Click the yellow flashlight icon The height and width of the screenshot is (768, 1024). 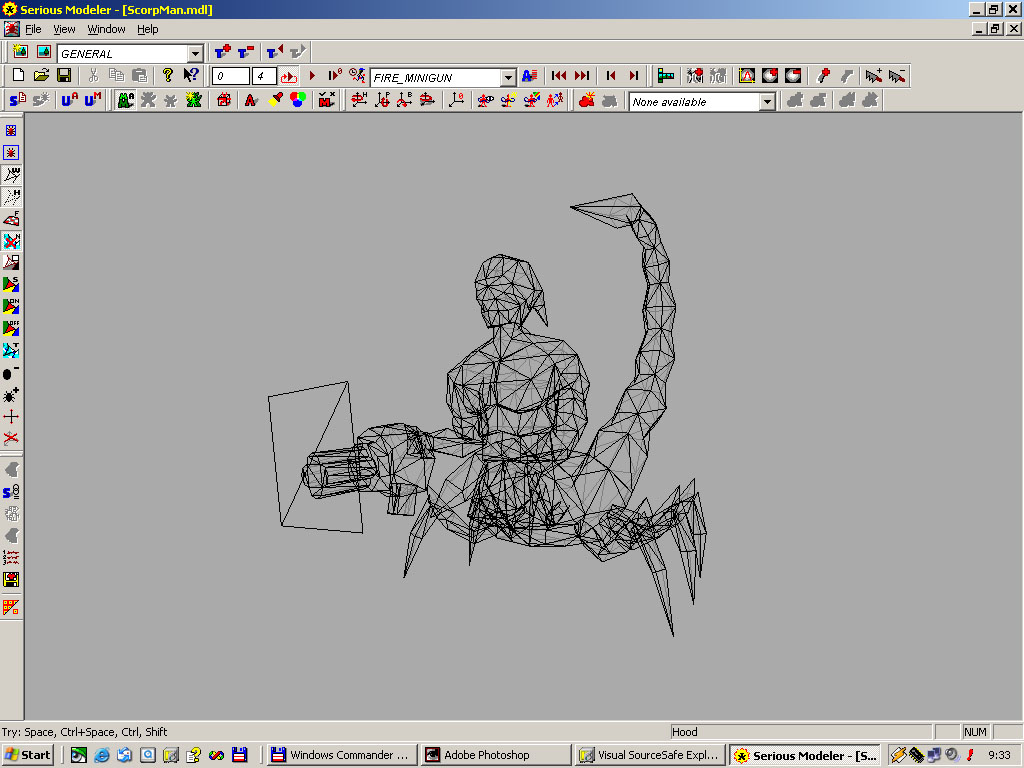pos(275,100)
